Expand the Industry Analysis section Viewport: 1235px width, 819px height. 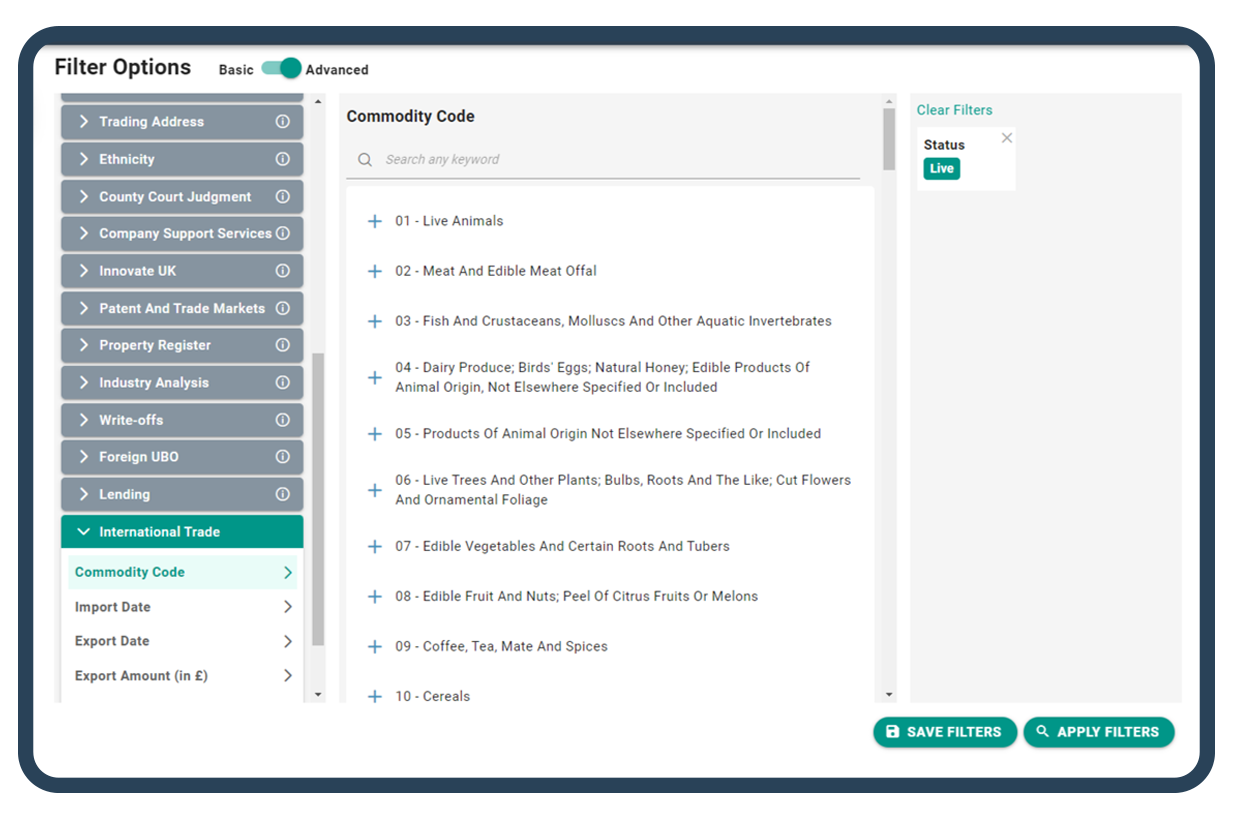pos(182,383)
